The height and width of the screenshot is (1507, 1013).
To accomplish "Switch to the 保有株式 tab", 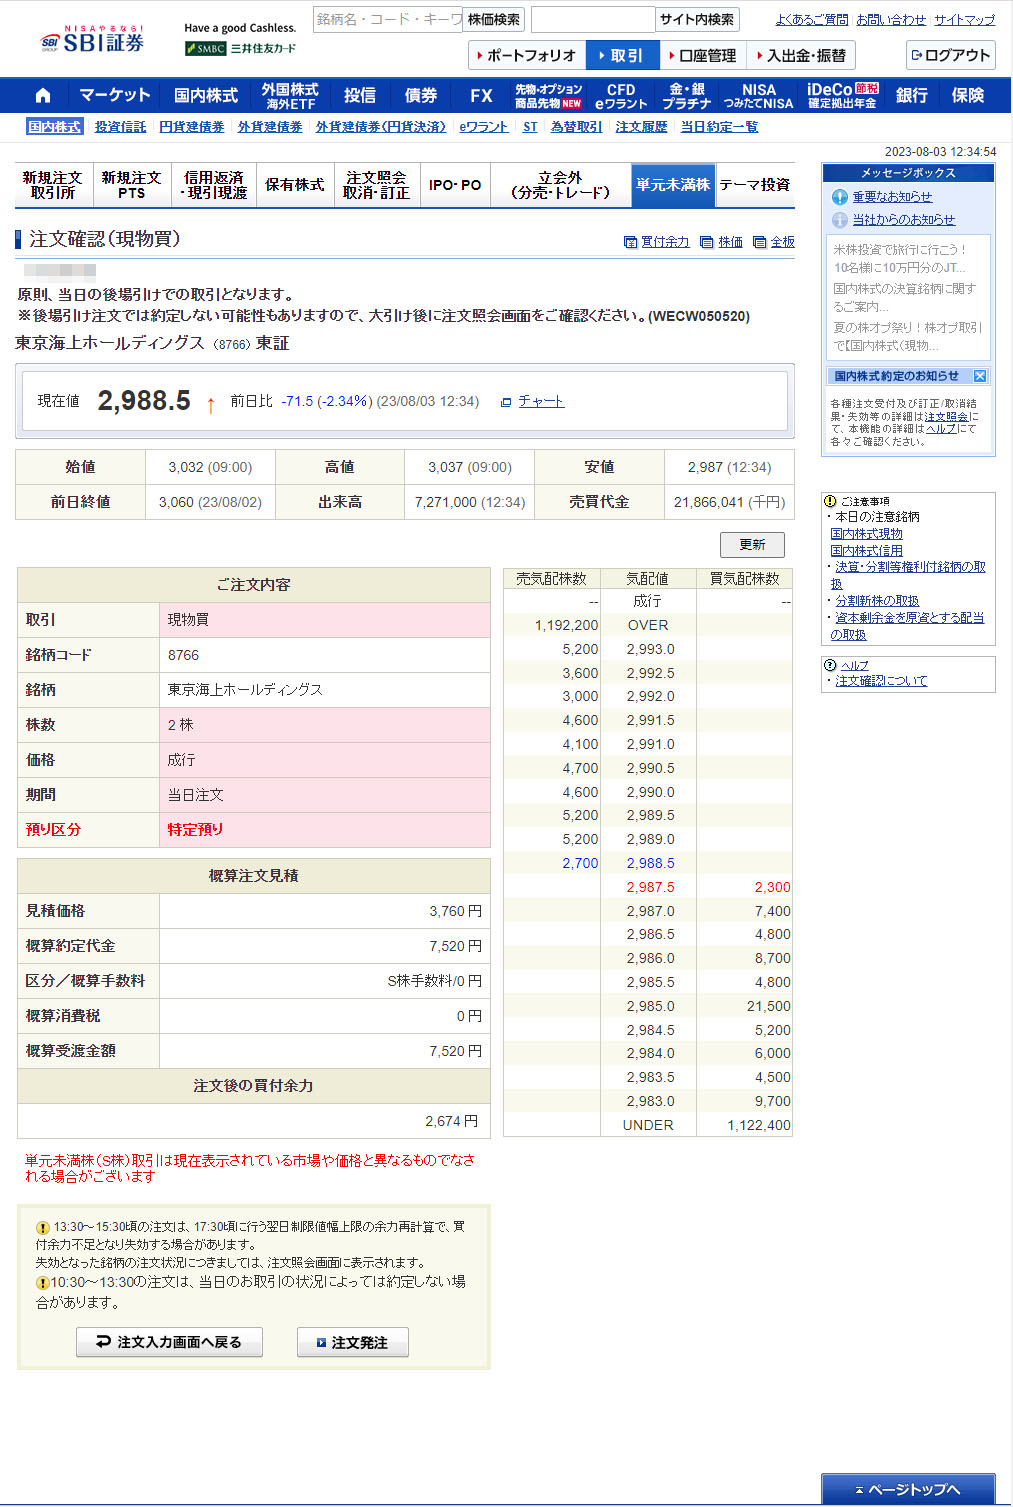I will coord(294,185).
